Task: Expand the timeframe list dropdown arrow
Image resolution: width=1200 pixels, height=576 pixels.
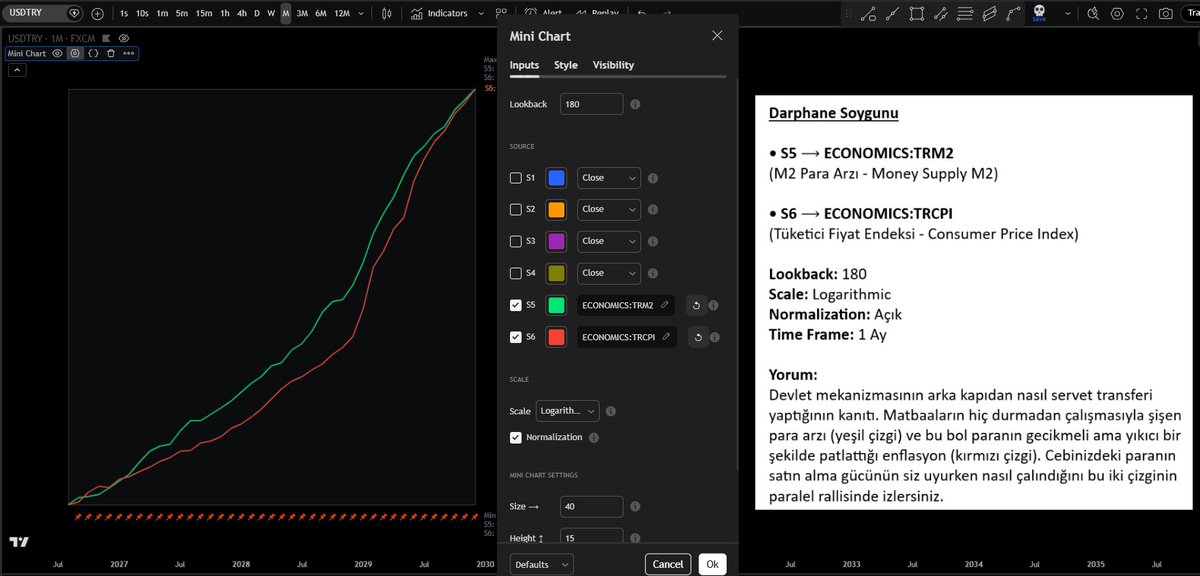Action: [361, 13]
